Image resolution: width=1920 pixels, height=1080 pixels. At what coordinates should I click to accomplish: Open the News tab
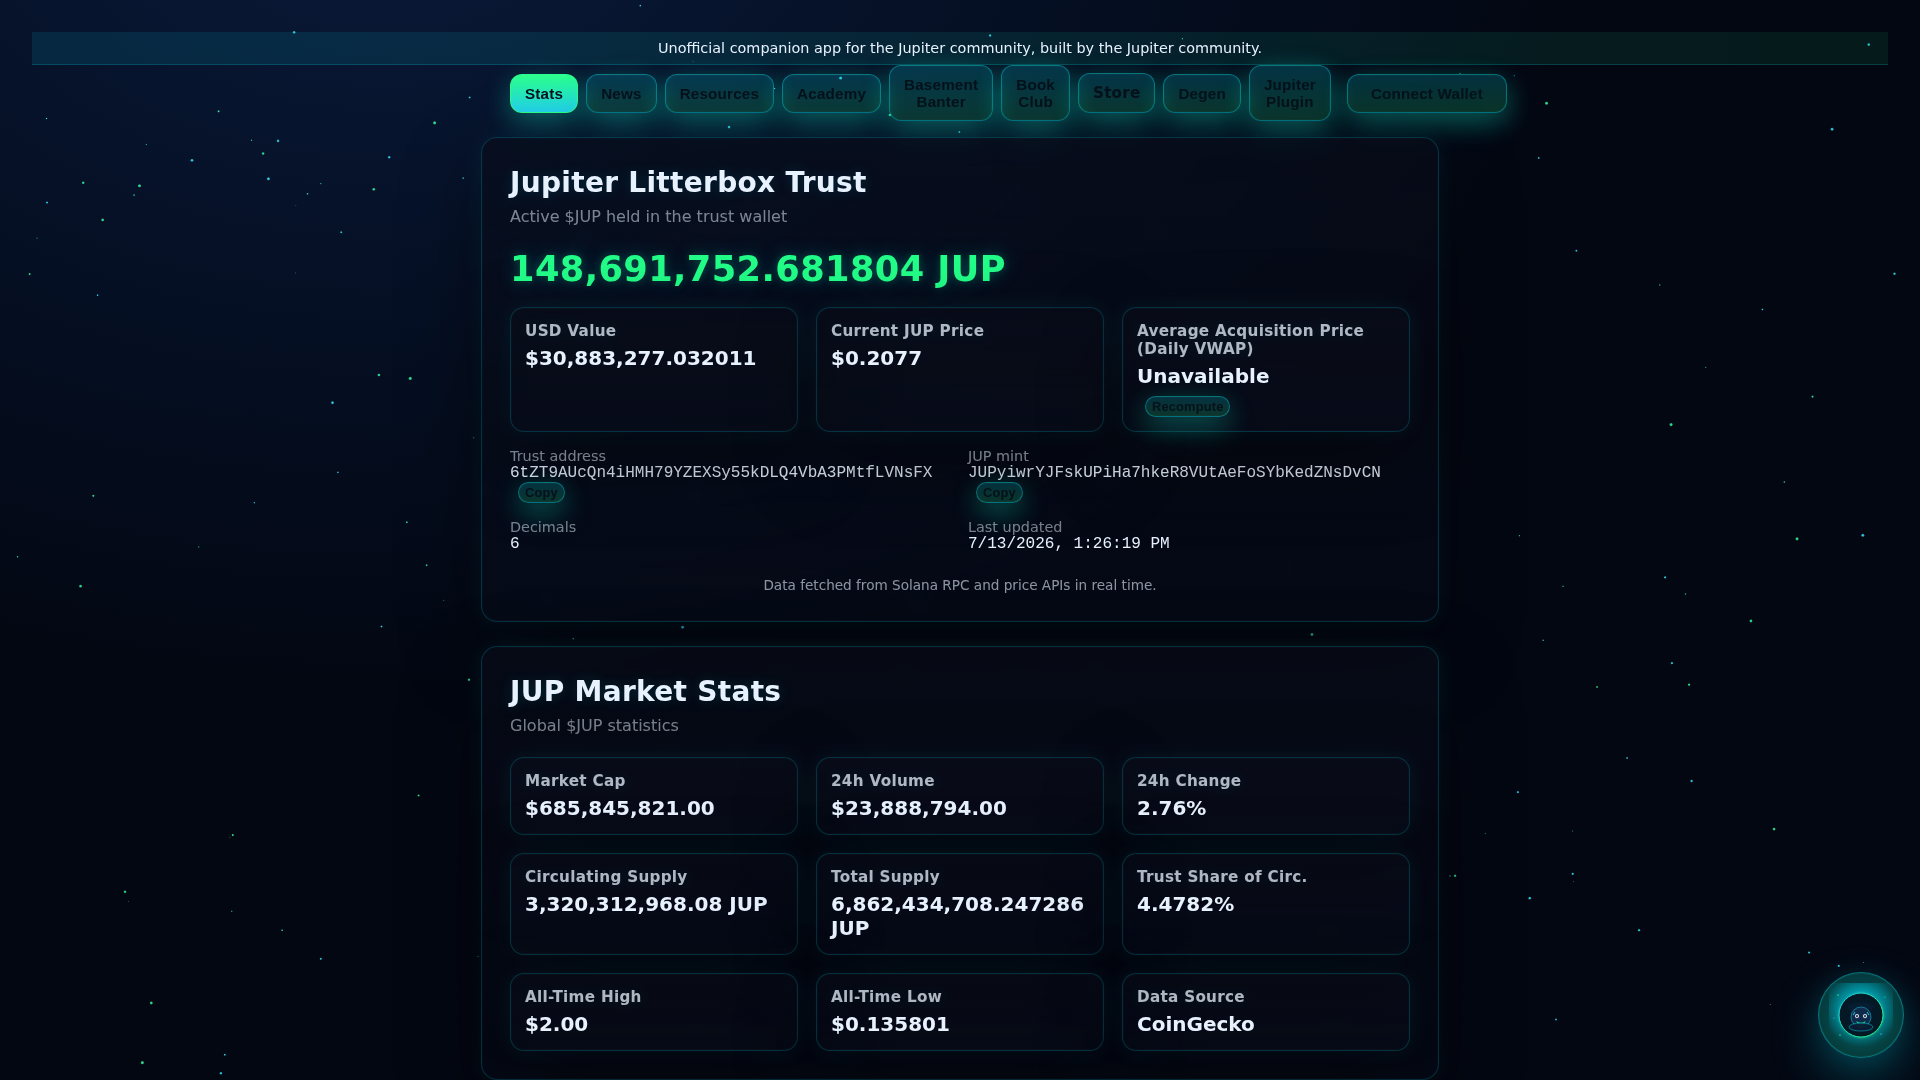pos(621,94)
